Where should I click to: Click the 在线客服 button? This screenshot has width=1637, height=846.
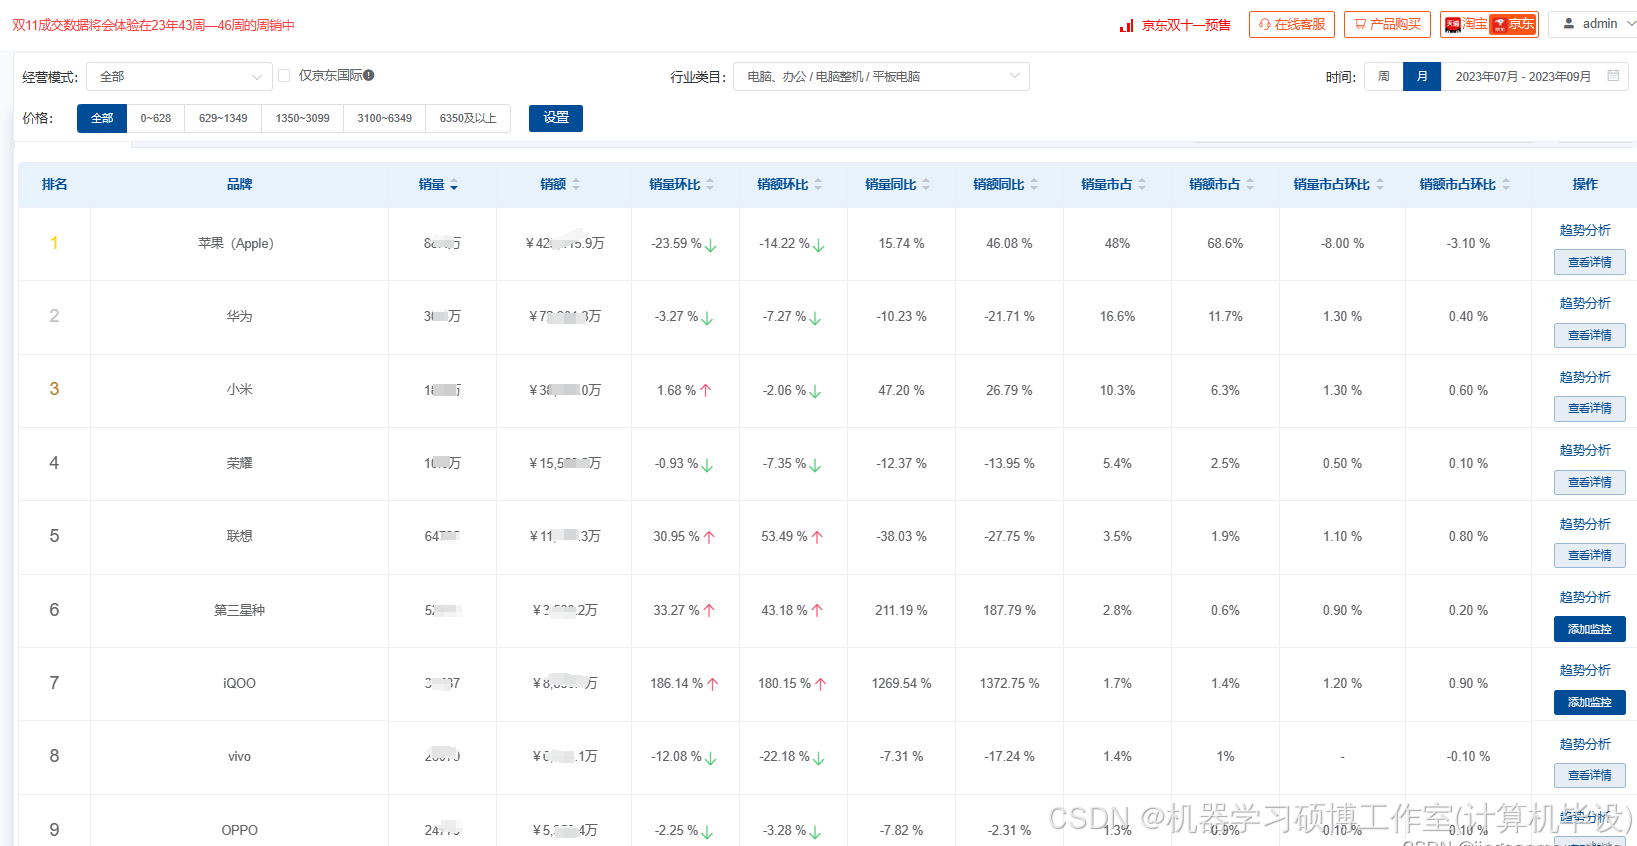[x=1292, y=24]
